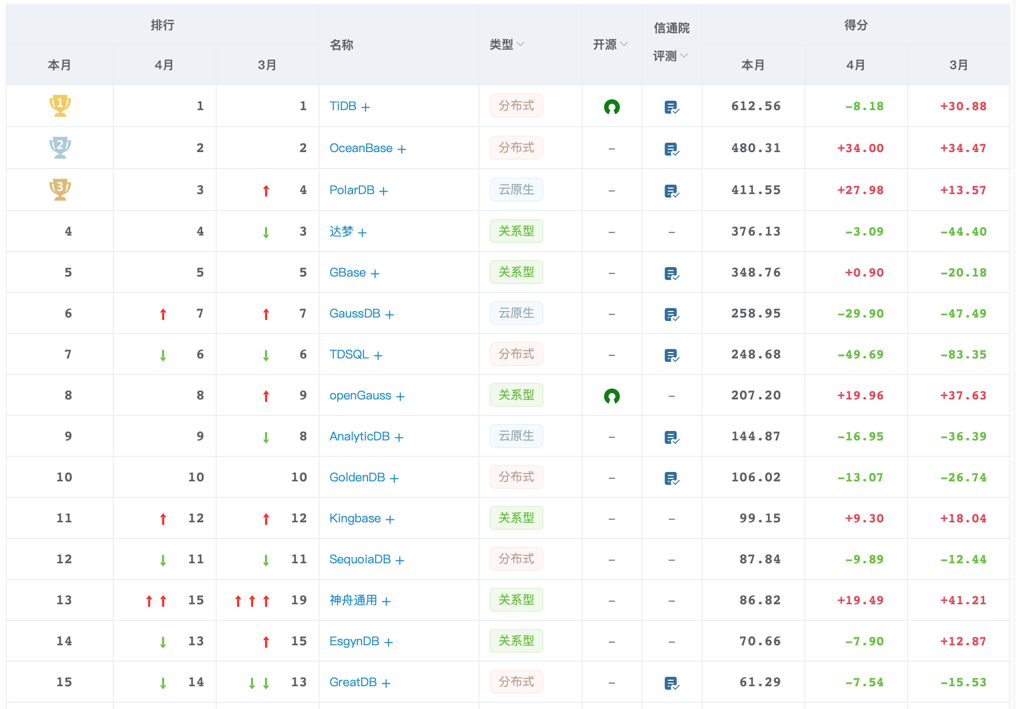
Task: Open the GoldenDB database link
Action: point(357,477)
